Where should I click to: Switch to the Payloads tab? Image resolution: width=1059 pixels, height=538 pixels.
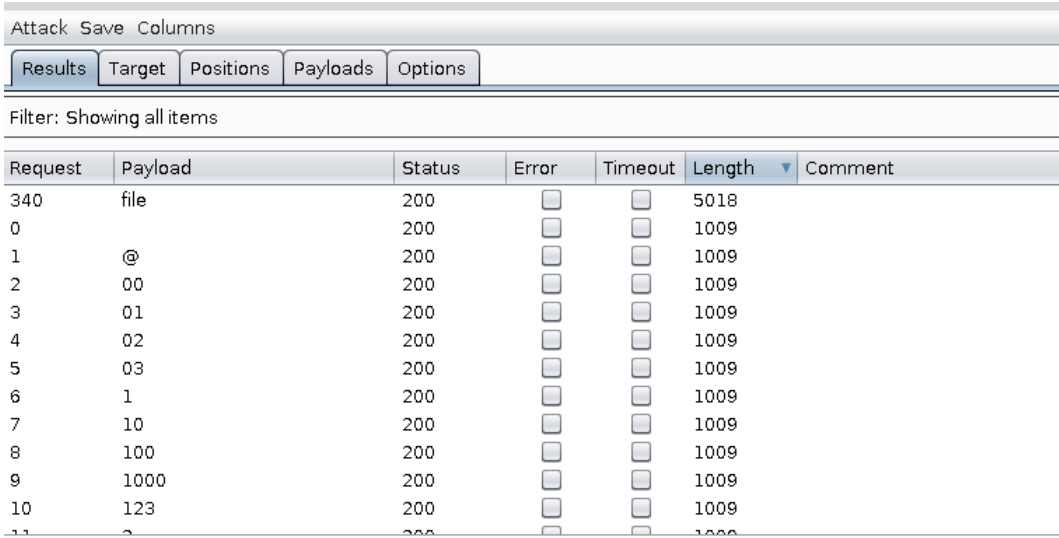point(334,68)
